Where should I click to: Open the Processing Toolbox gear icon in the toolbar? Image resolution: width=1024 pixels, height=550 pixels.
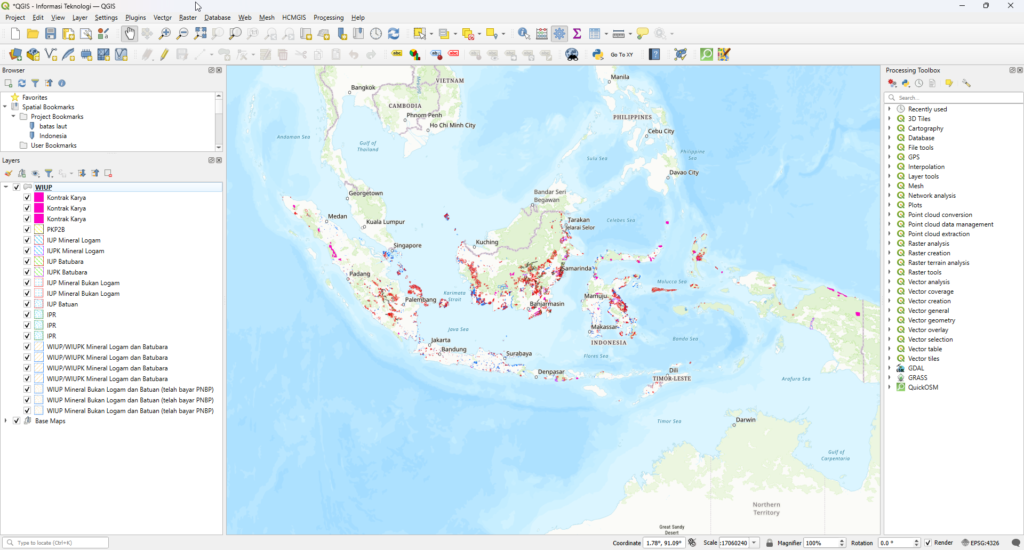(x=559, y=34)
